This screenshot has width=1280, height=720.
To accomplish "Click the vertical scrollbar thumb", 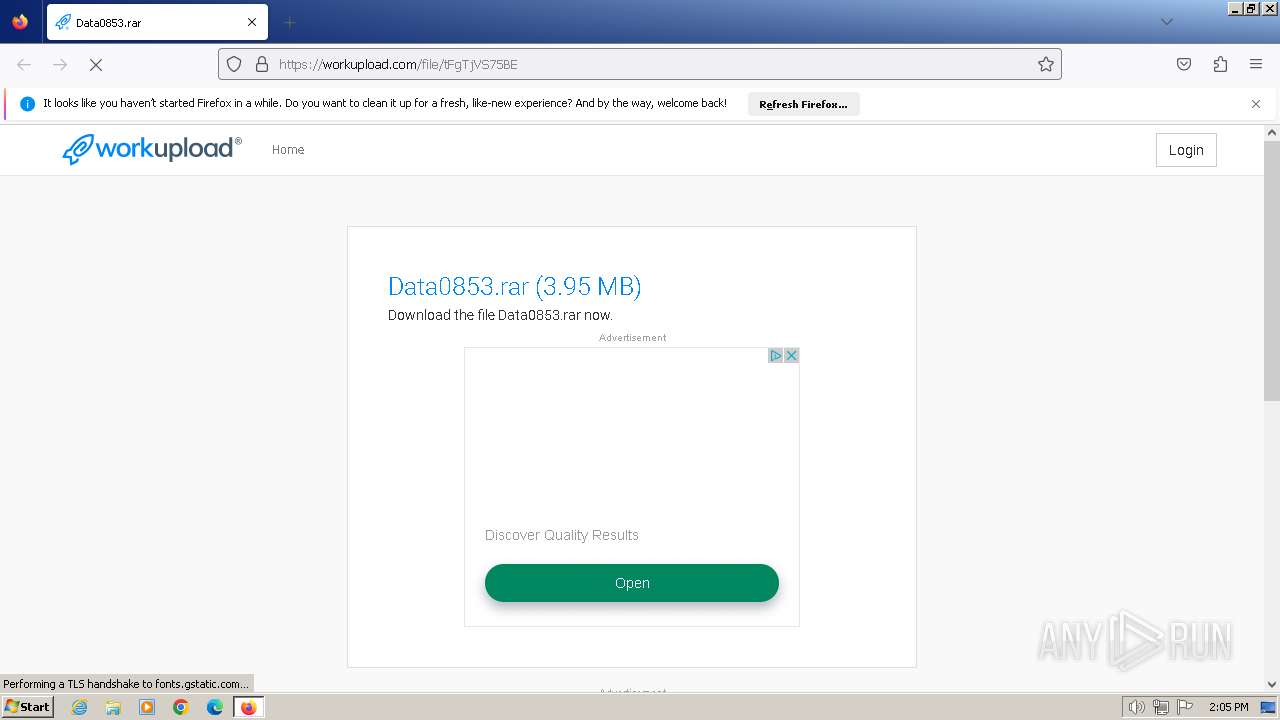I will click(1272, 271).
